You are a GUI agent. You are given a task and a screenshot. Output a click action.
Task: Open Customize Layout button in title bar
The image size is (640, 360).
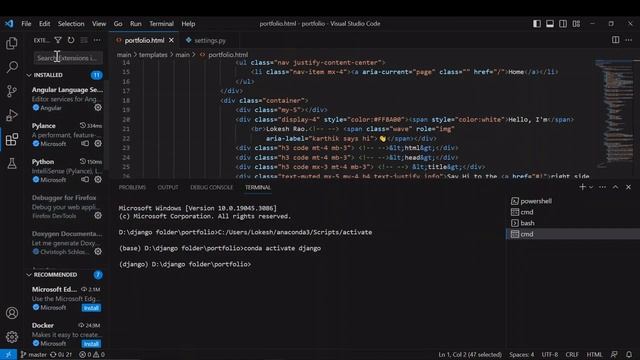coord(576,24)
